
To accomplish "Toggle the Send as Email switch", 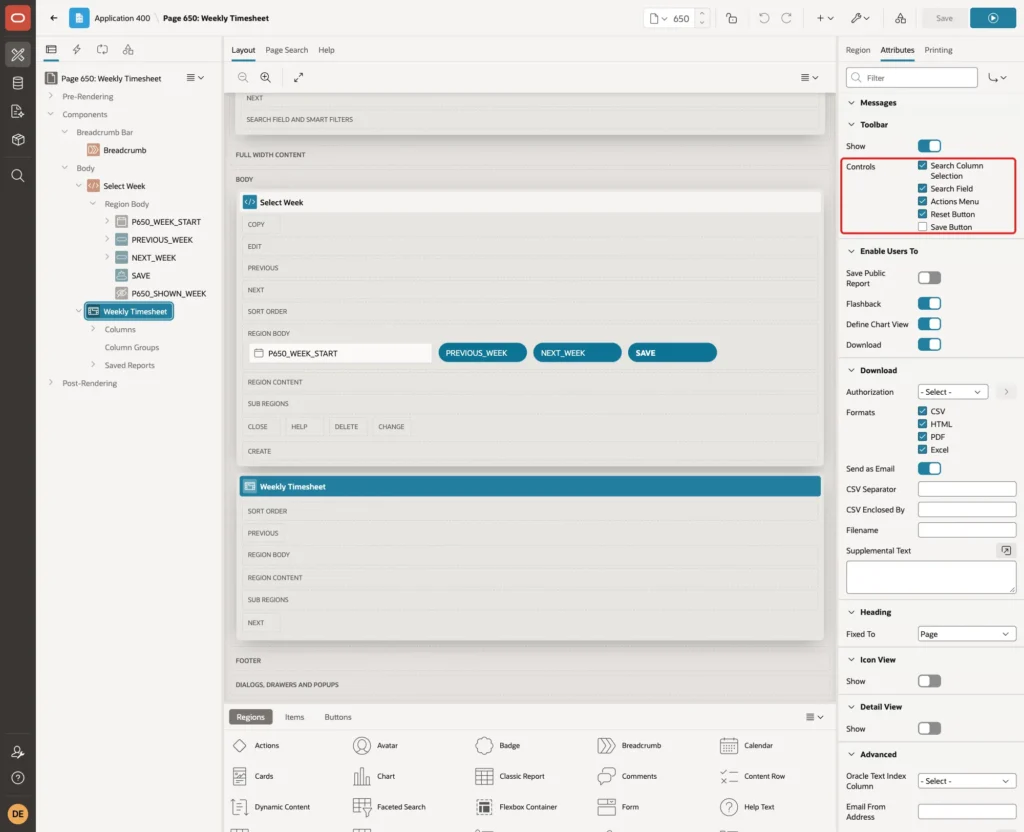I will [929, 468].
